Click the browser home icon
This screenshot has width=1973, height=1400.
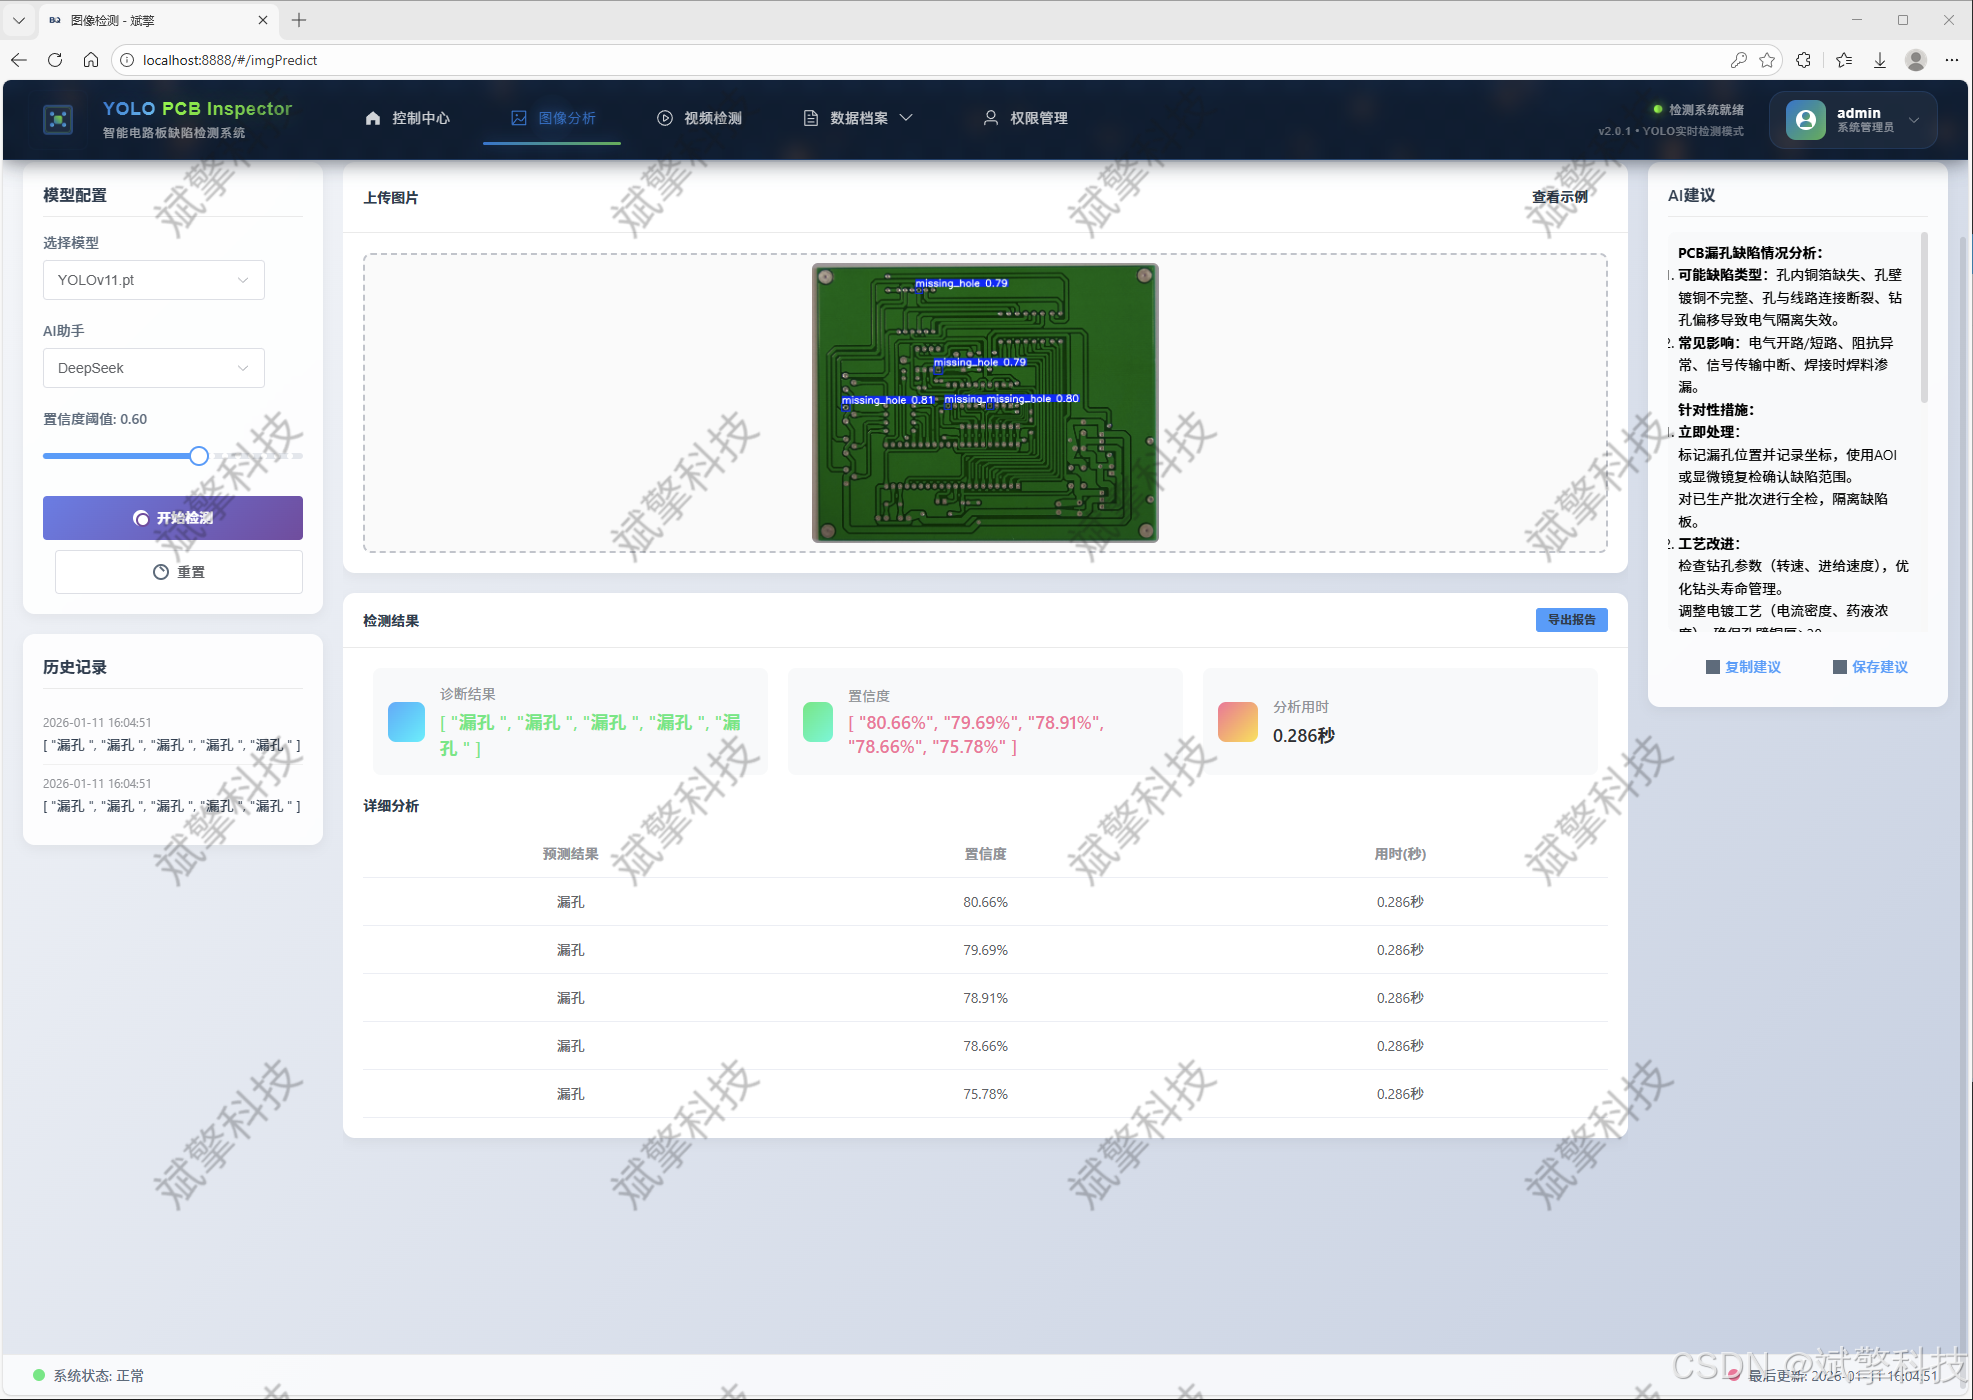point(91,60)
